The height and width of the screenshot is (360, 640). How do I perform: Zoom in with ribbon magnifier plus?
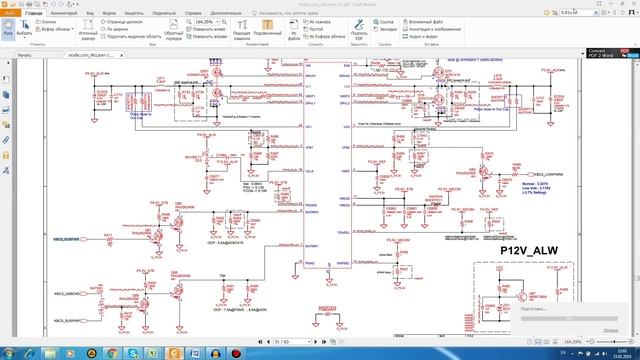[x=224, y=22]
